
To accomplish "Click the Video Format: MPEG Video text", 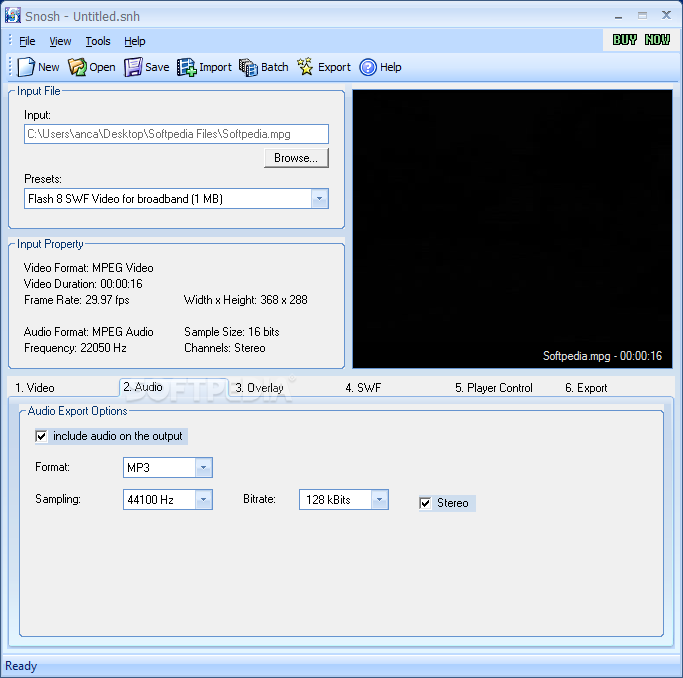I will pos(88,268).
